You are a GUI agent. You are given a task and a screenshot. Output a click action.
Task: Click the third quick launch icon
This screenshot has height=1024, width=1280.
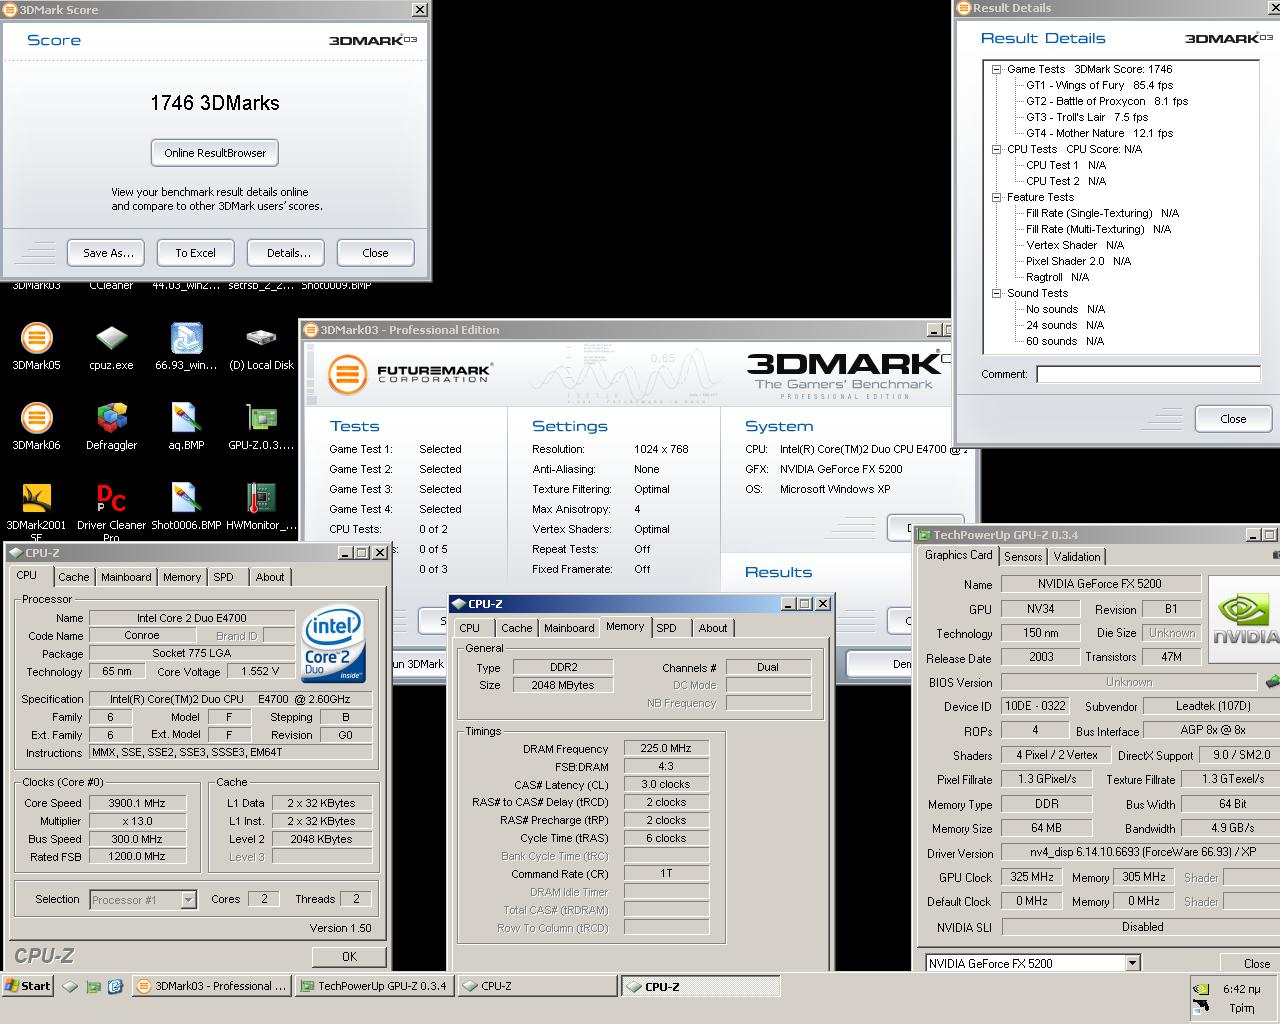(115, 986)
